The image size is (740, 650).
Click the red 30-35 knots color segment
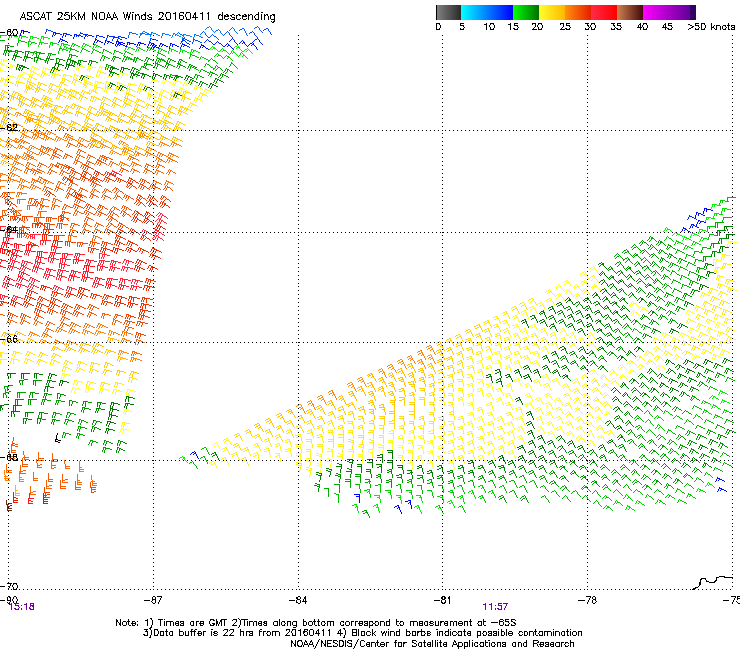604,12
